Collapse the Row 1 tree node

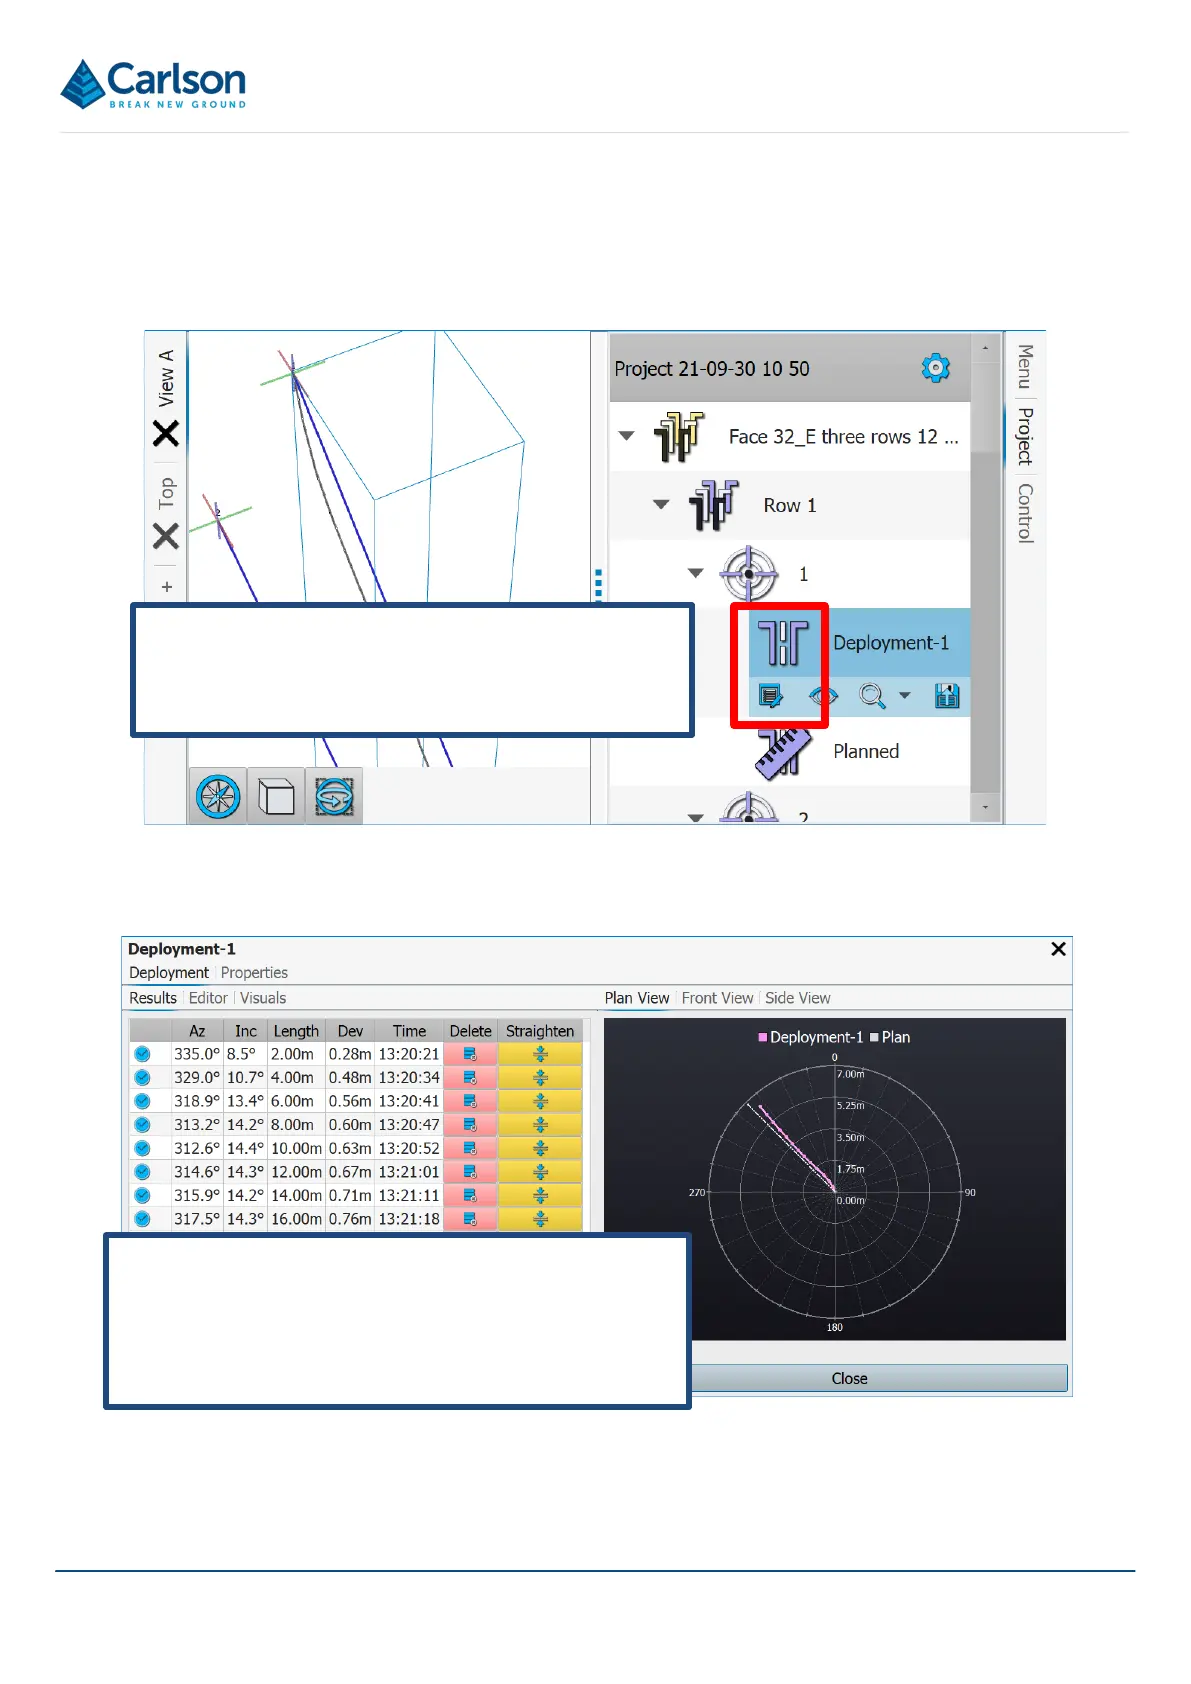(x=661, y=504)
